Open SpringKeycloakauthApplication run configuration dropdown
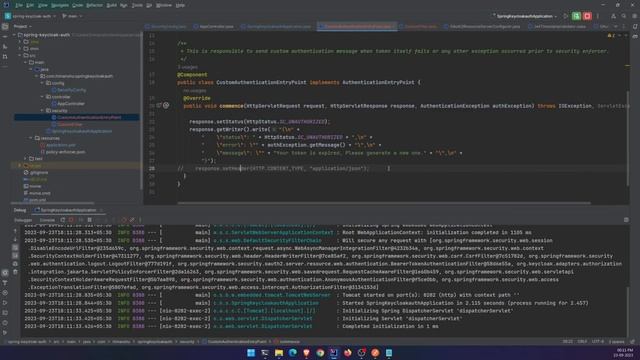The width and height of the screenshot is (640, 360). (x=525, y=16)
